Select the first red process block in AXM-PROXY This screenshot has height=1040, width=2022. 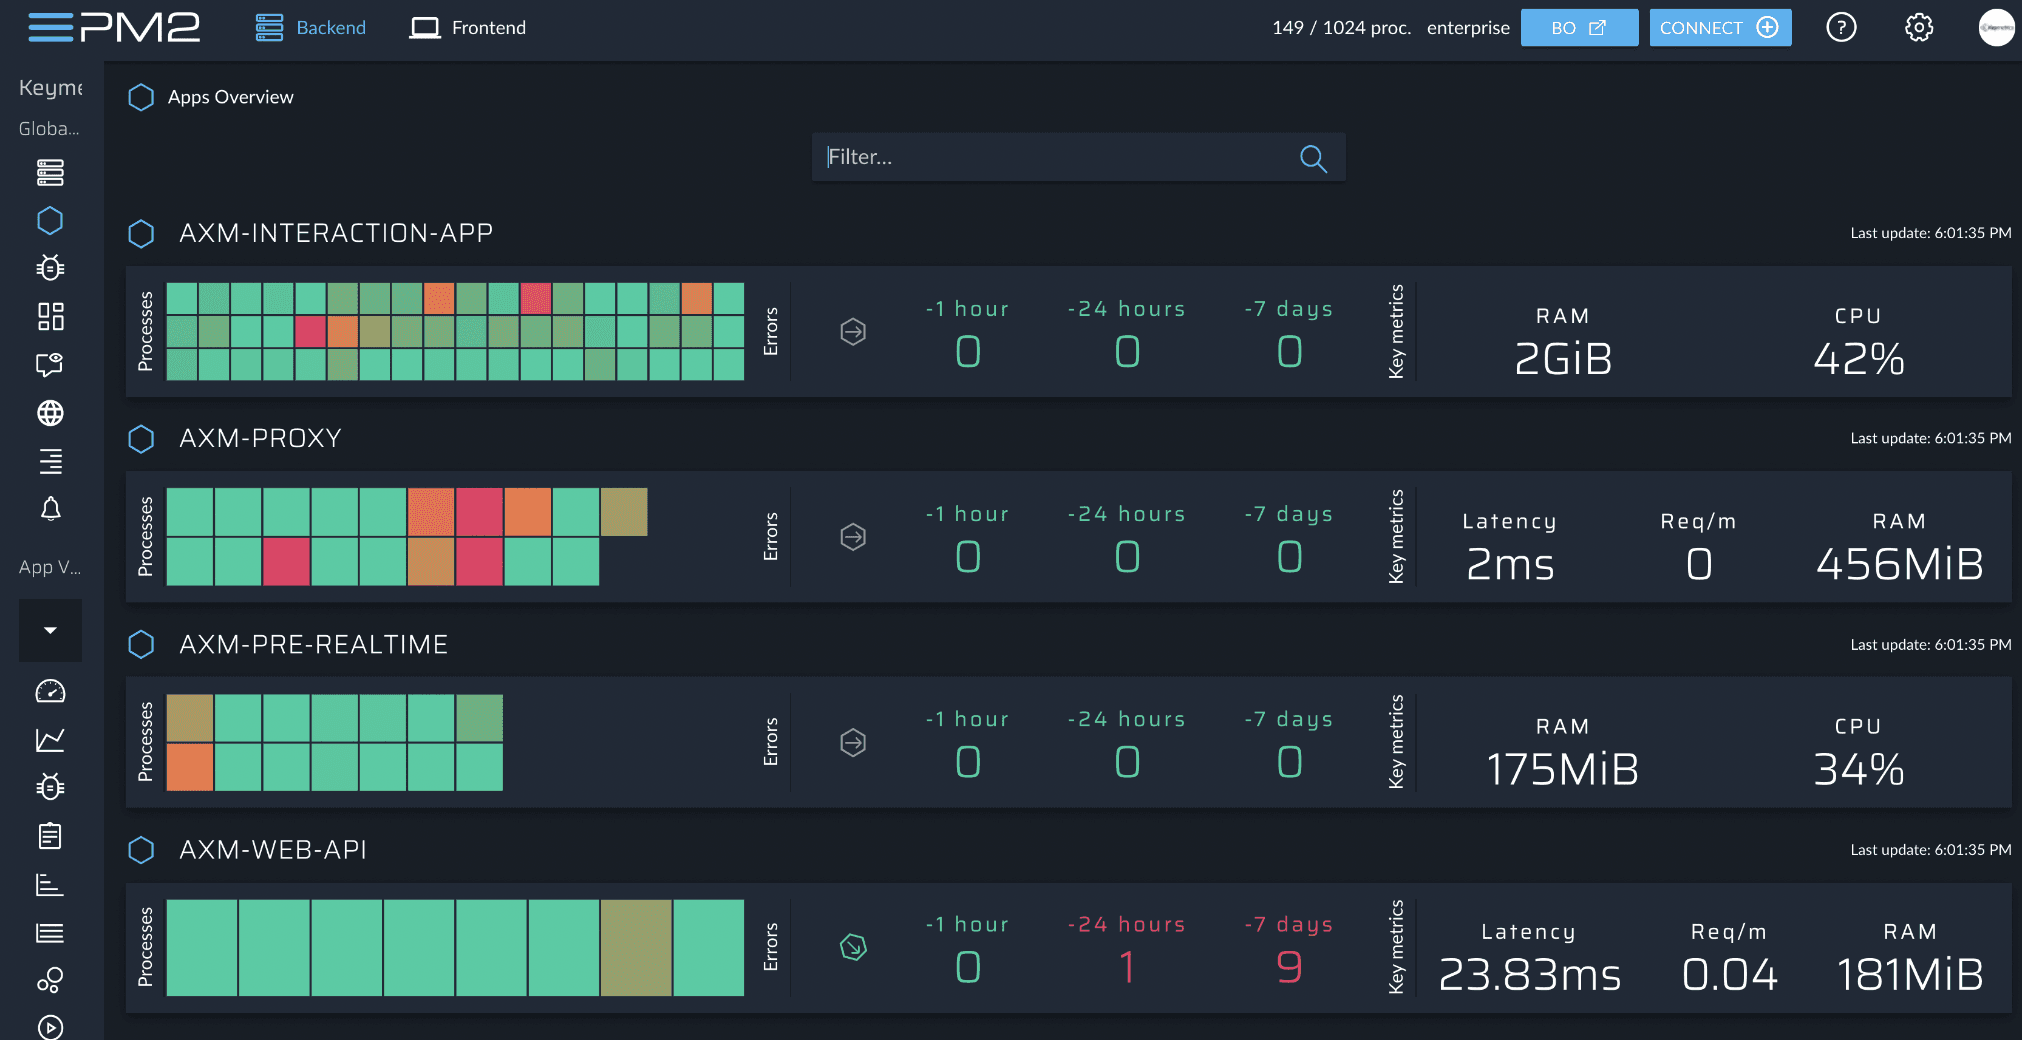pos(479,513)
